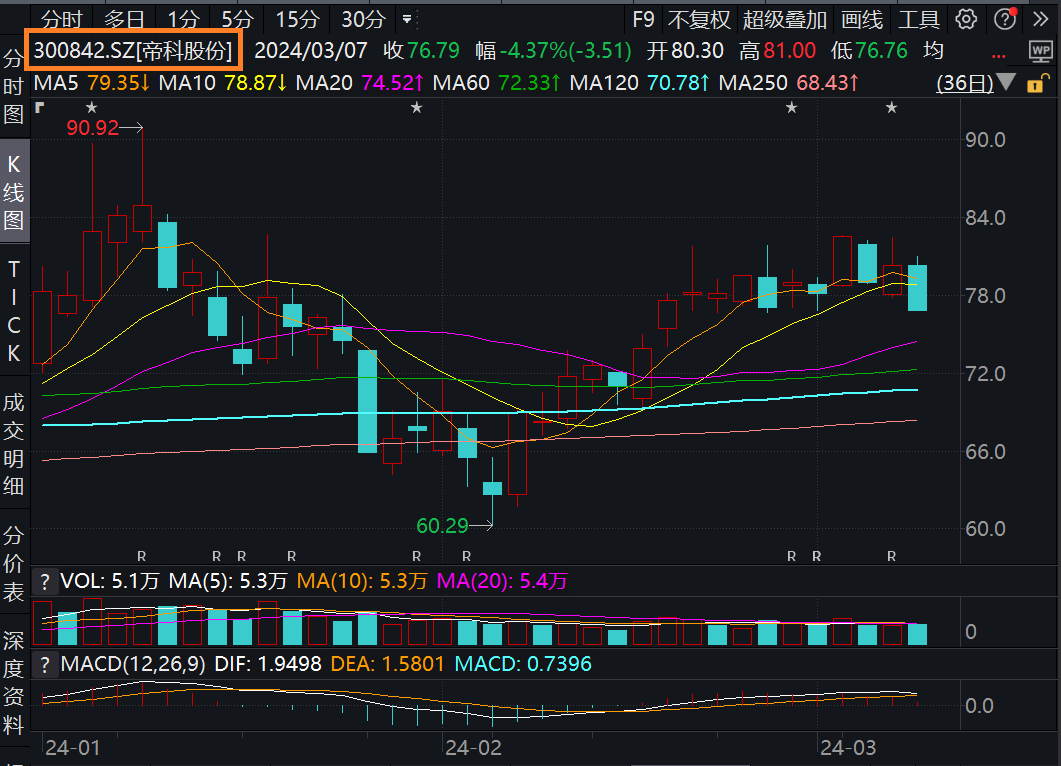Click MA250 68.43 indicator label

click(x=789, y=83)
